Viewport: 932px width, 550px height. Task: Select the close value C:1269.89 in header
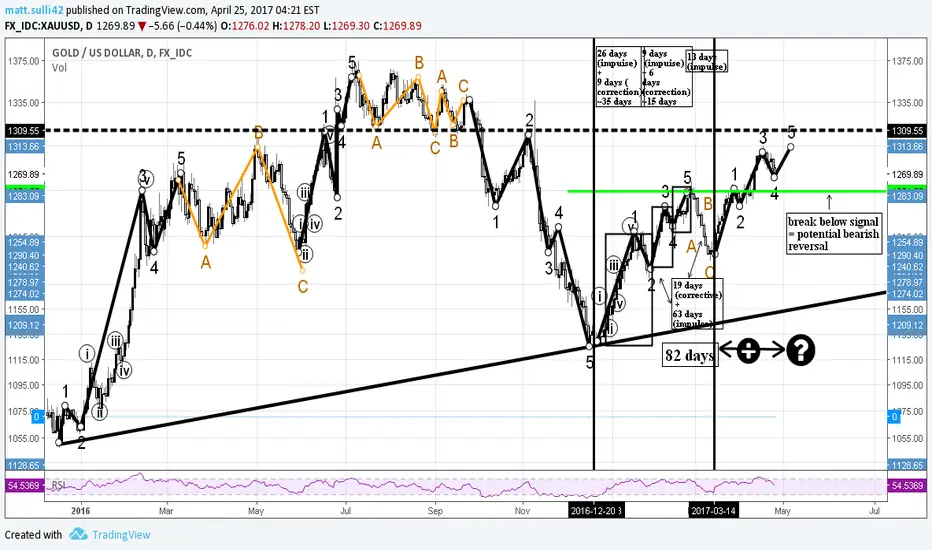(397, 26)
